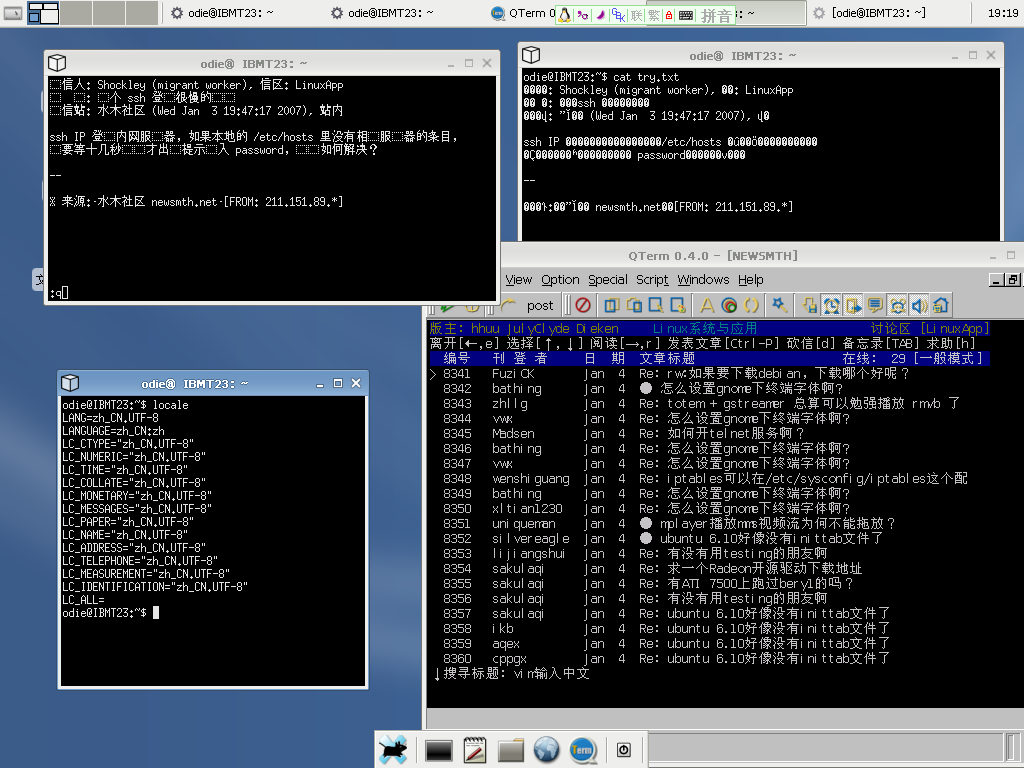The width and height of the screenshot is (1024, 768).
Task: Open the color settings icon in QTerm toolbar
Action: (x=729, y=305)
